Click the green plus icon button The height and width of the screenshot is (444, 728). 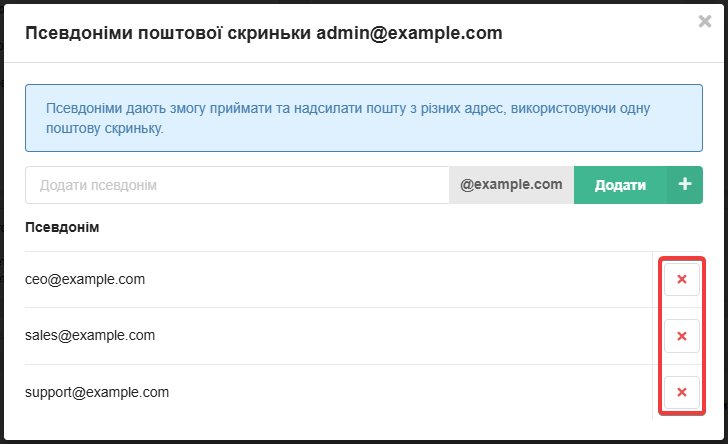click(x=685, y=185)
